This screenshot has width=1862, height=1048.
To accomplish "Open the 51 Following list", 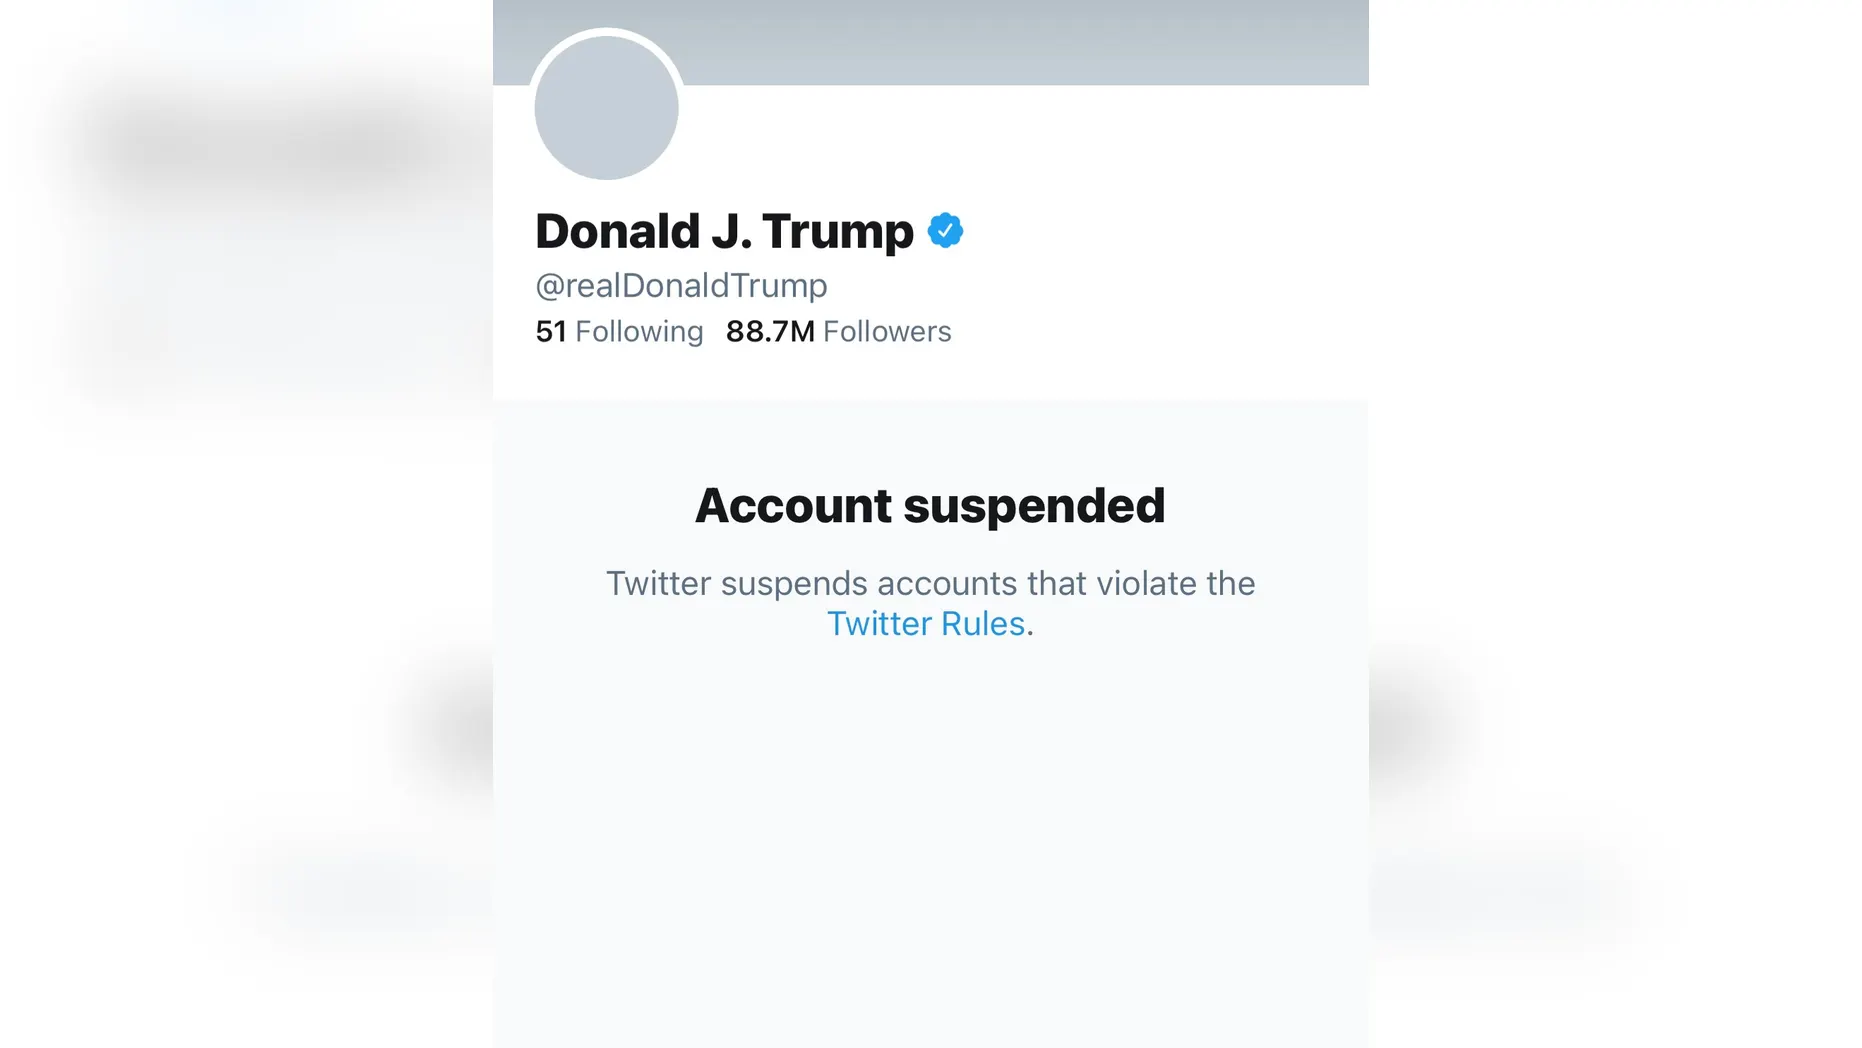I will point(619,331).
